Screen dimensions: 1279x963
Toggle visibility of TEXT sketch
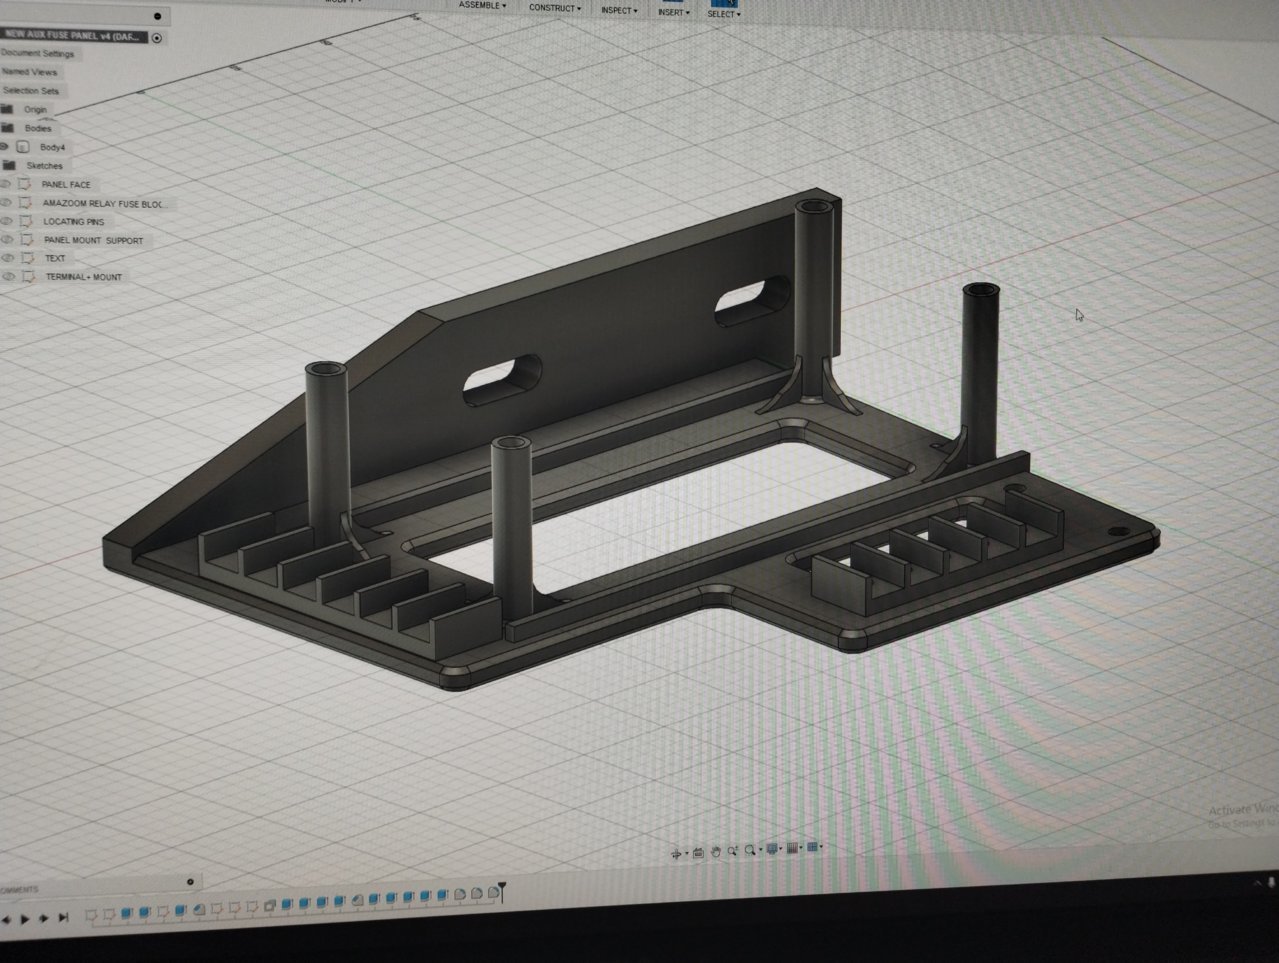coord(8,258)
